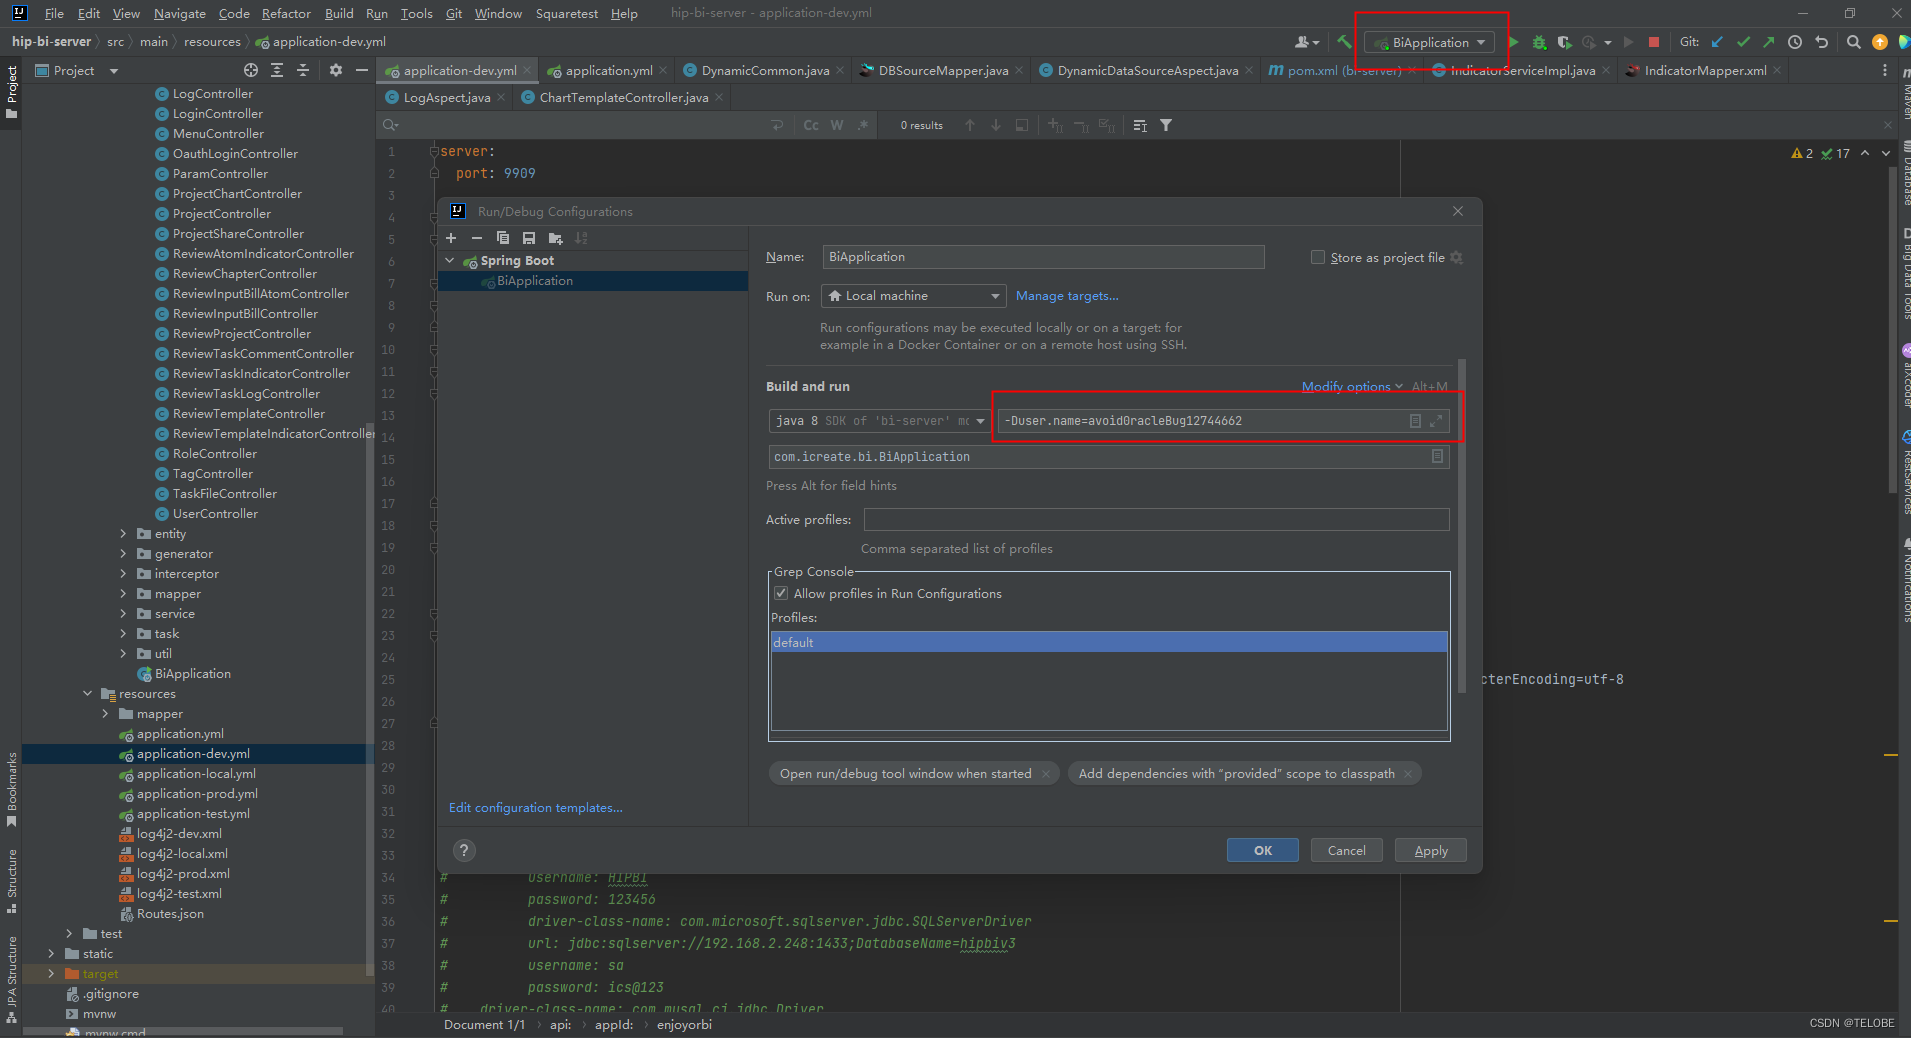This screenshot has height=1038, width=1911.
Task: Collapse all nodes in Project panel
Action: pyautogui.click(x=303, y=70)
